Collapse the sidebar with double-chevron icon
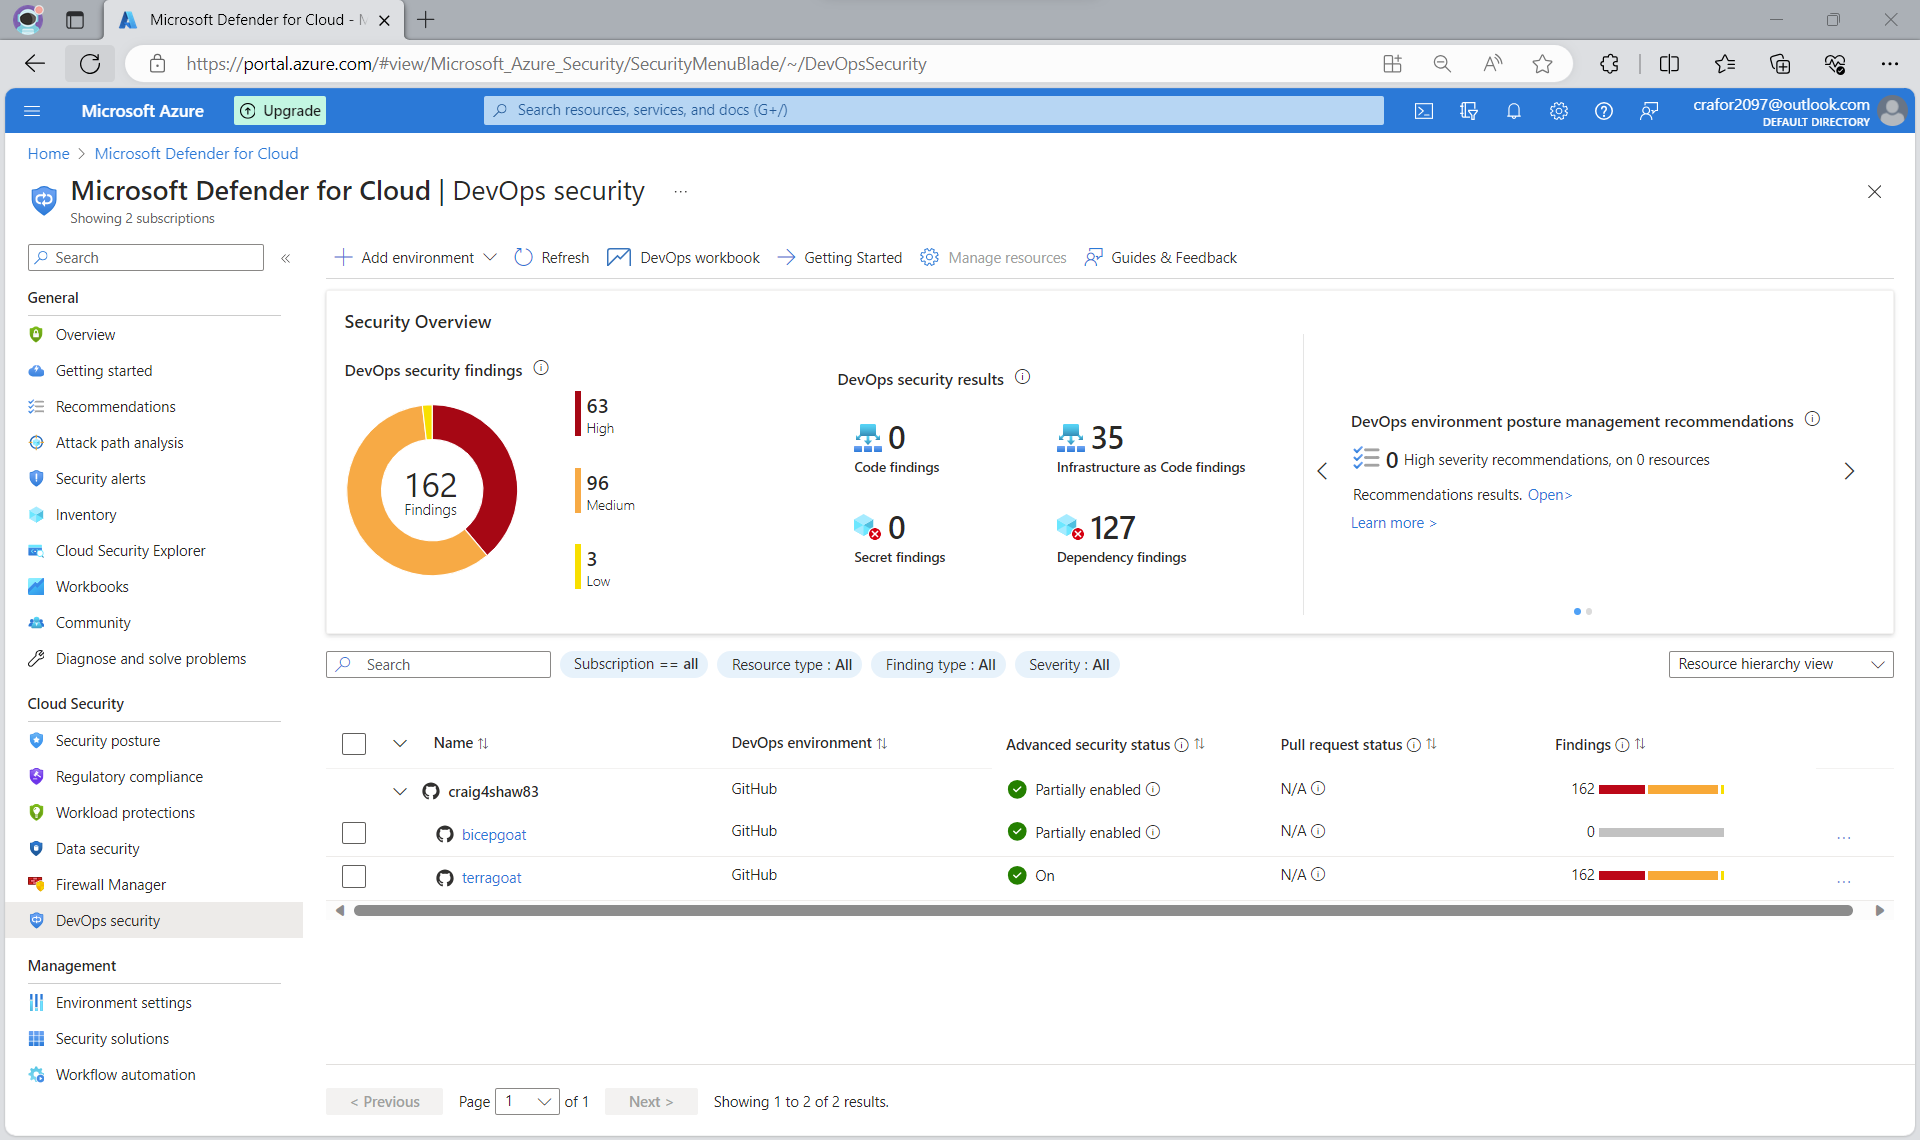The image size is (1920, 1140). tap(286, 258)
